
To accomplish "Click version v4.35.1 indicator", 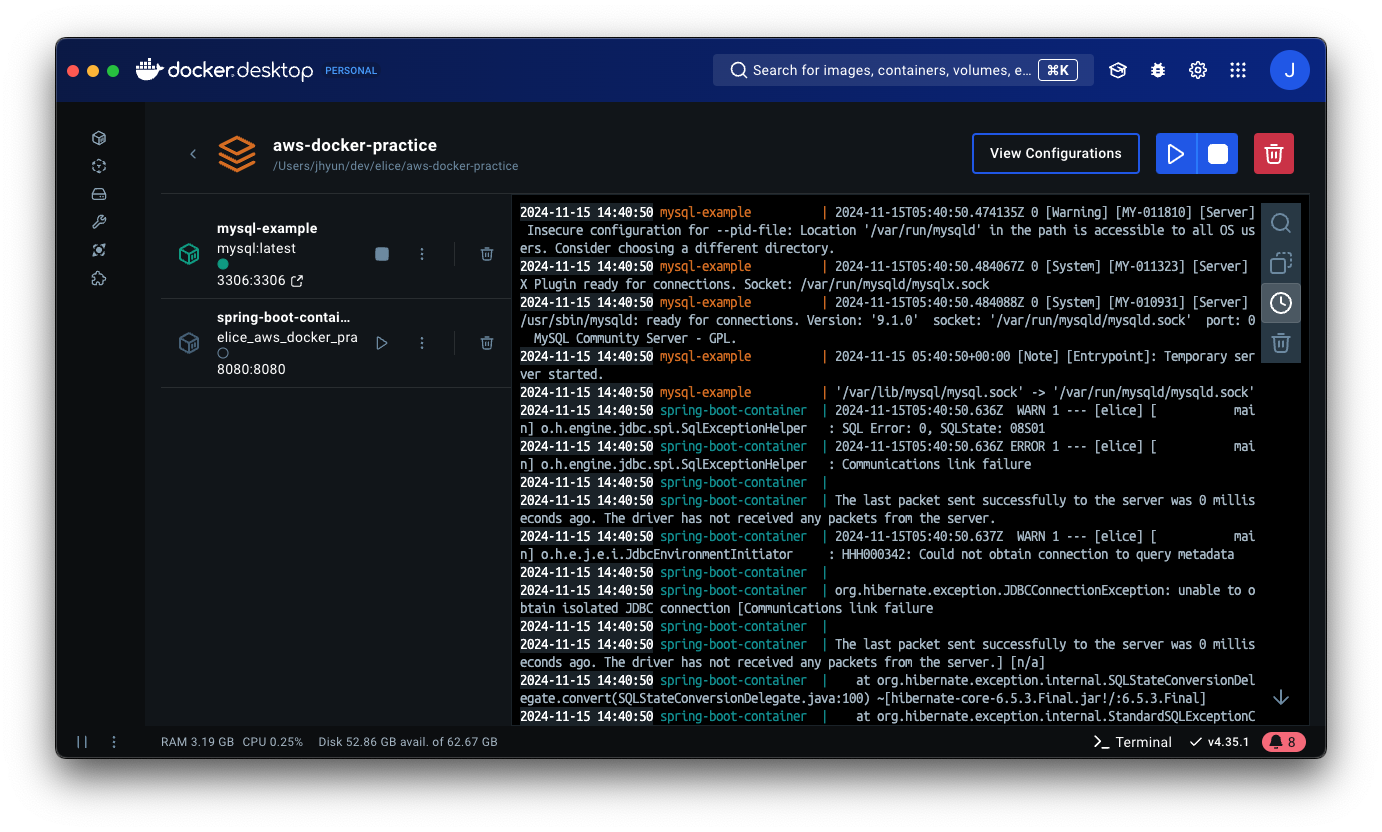I will [1220, 742].
